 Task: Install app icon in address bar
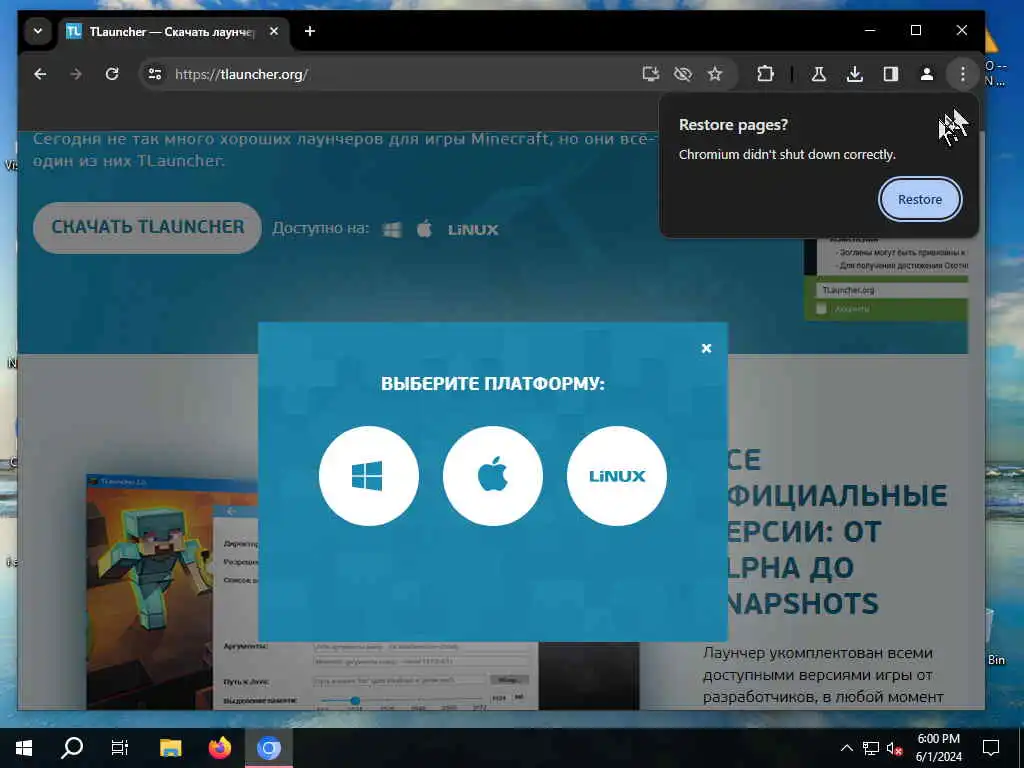[650, 74]
